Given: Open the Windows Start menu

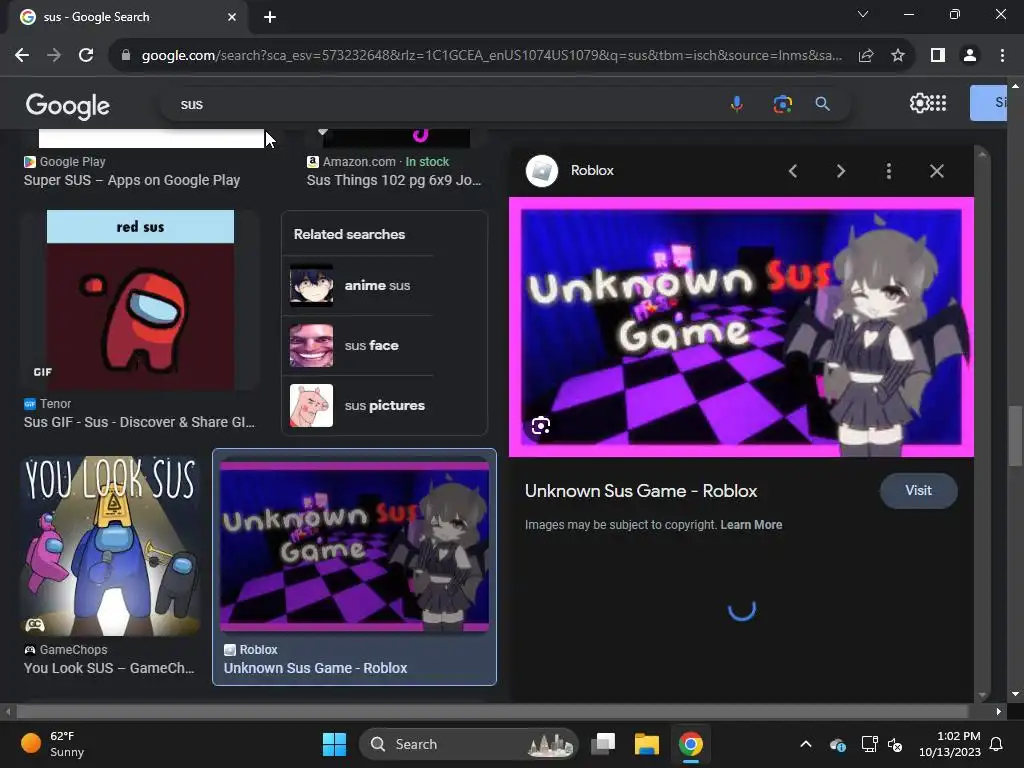Looking at the screenshot, I should (x=334, y=744).
